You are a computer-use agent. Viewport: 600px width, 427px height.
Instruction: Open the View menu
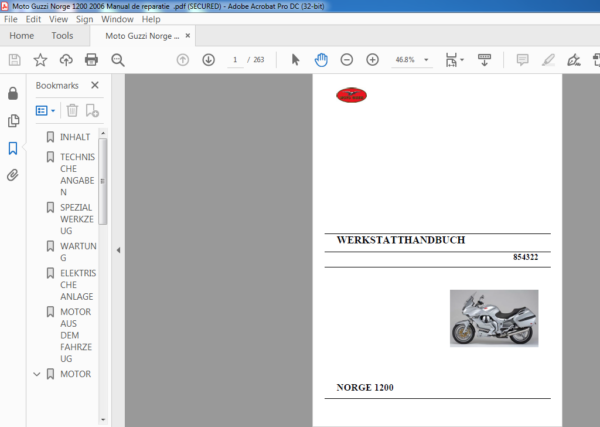pyautogui.click(x=59, y=19)
